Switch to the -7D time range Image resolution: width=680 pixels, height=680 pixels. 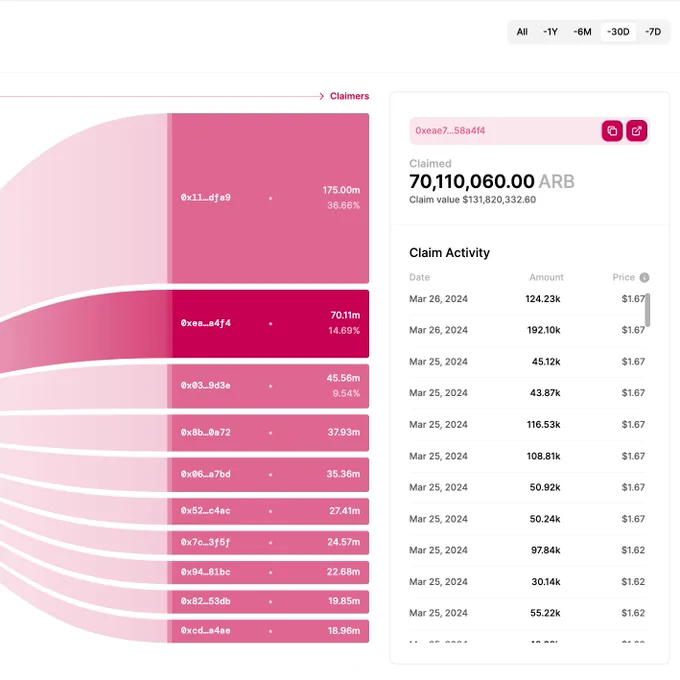coord(653,32)
